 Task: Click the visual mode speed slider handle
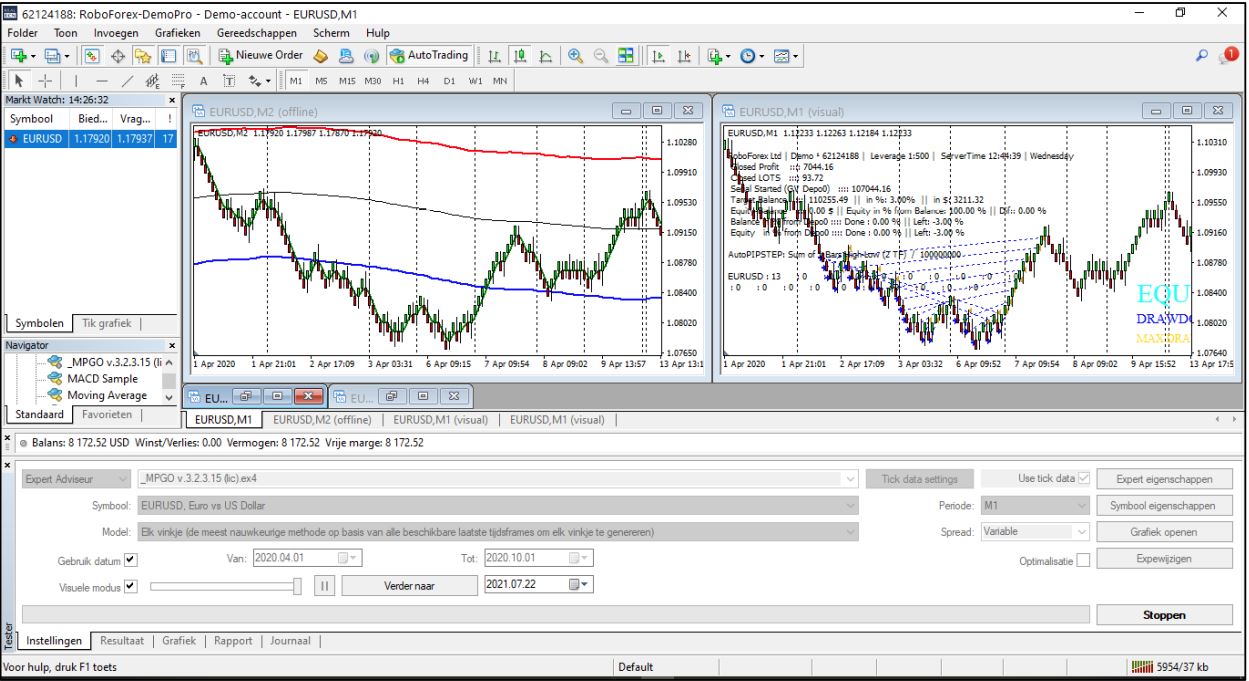point(299,585)
